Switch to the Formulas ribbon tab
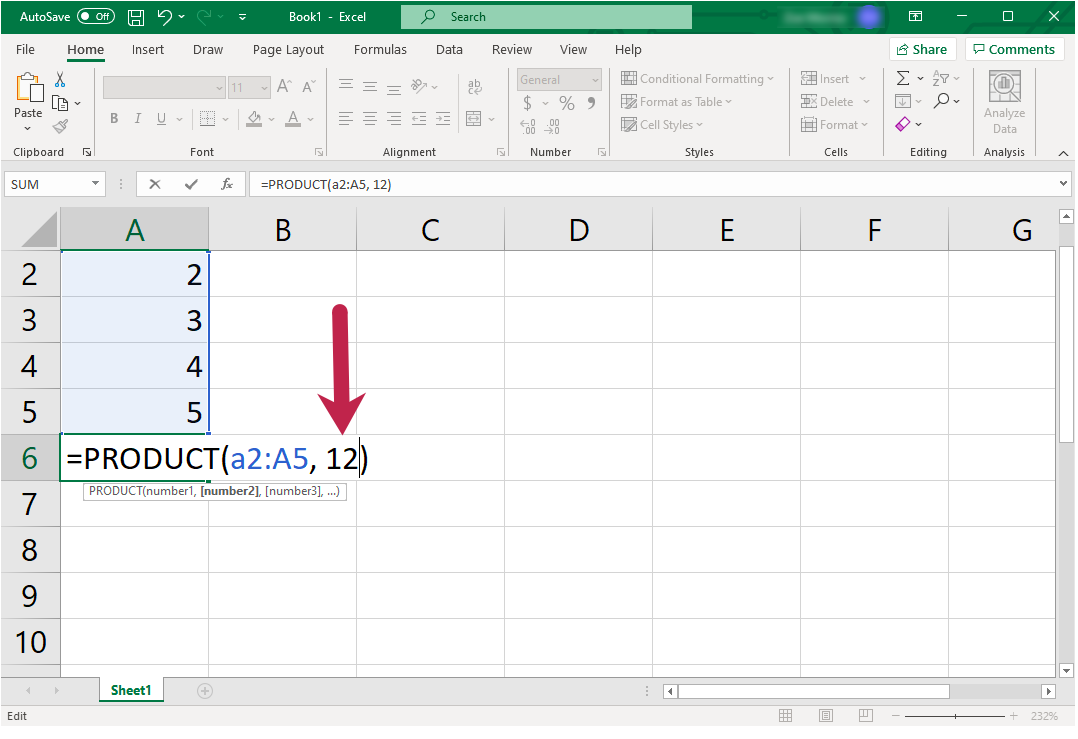Viewport: 1078px width, 739px height. pos(380,49)
